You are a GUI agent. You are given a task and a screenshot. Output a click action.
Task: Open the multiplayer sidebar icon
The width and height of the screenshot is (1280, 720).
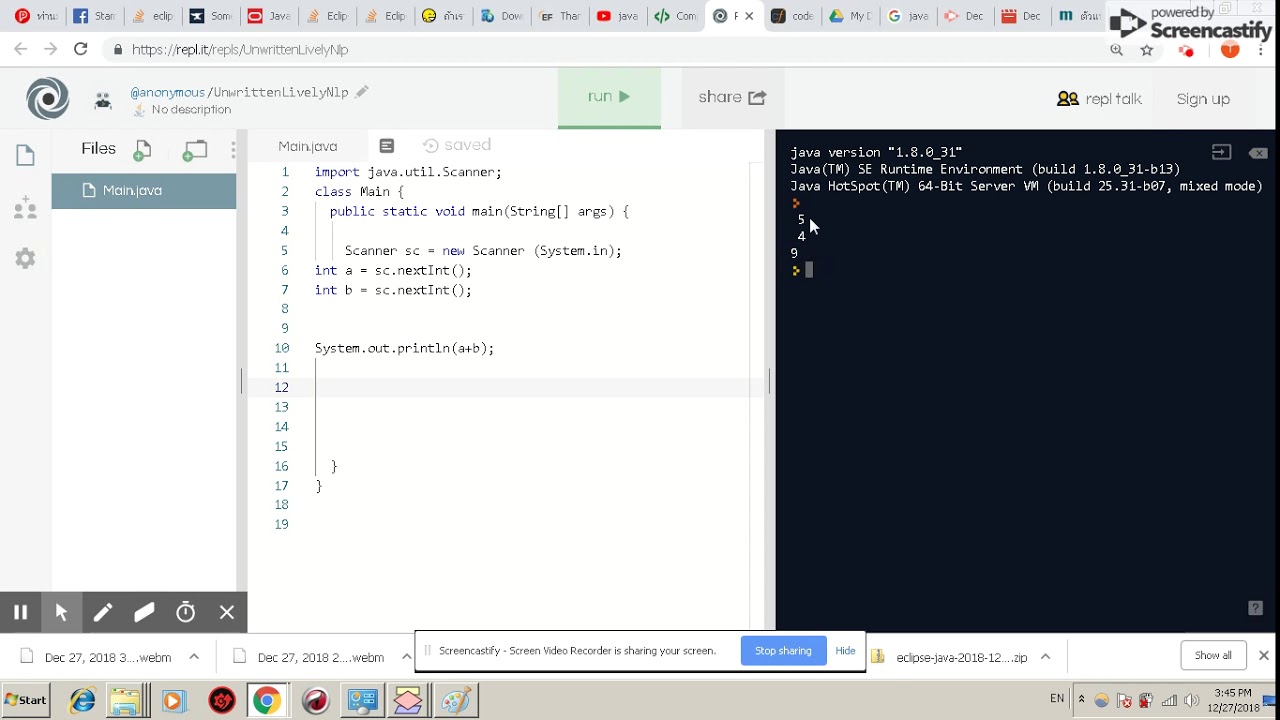pyautogui.click(x=25, y=208)
